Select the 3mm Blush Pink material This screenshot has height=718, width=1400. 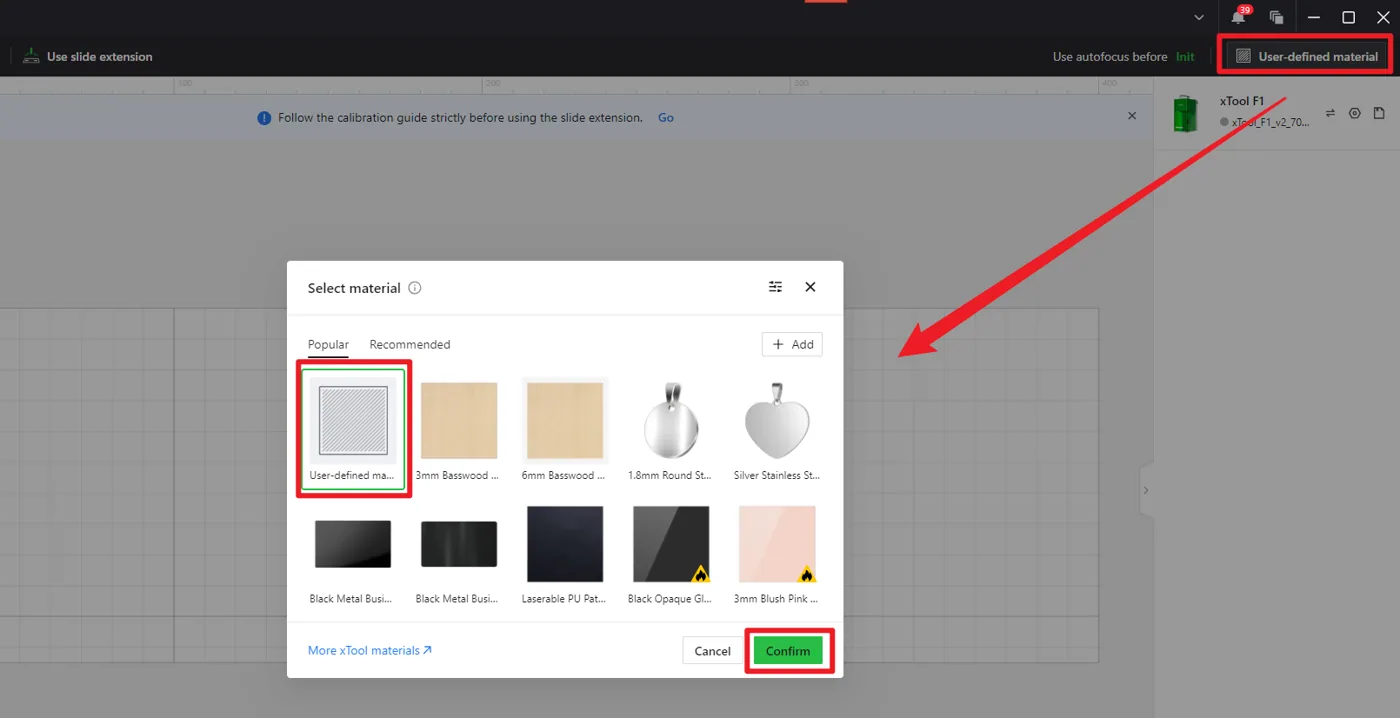777,544
